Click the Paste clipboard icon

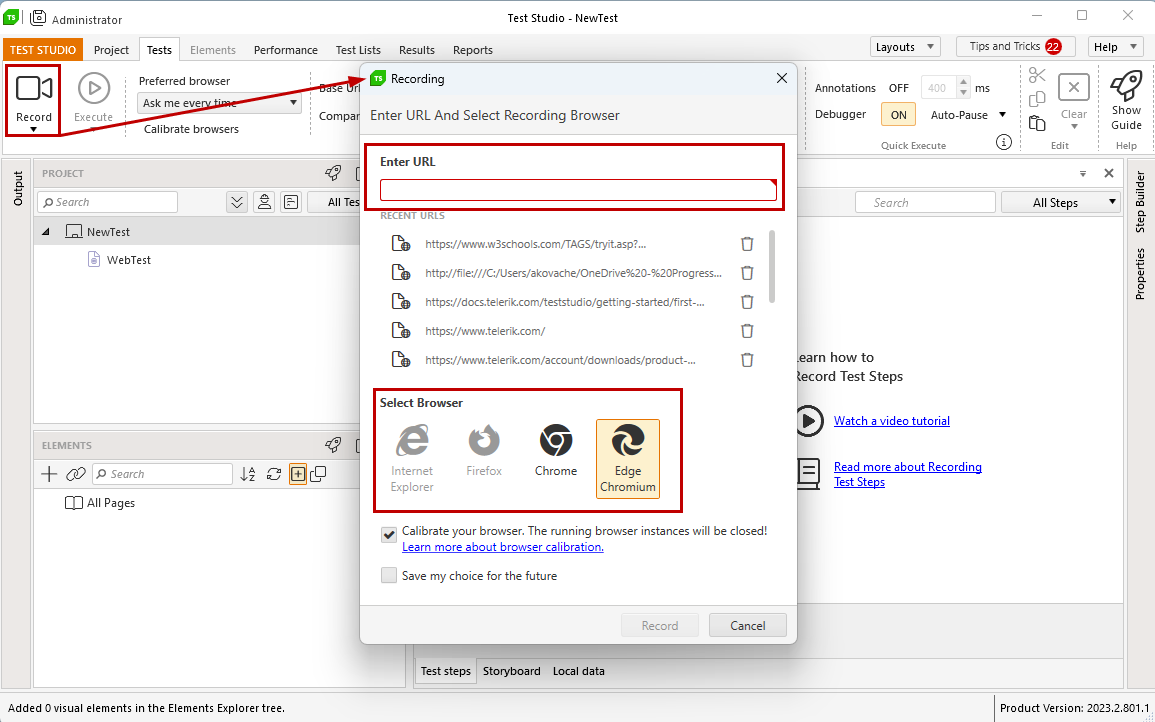(1037, 123)
